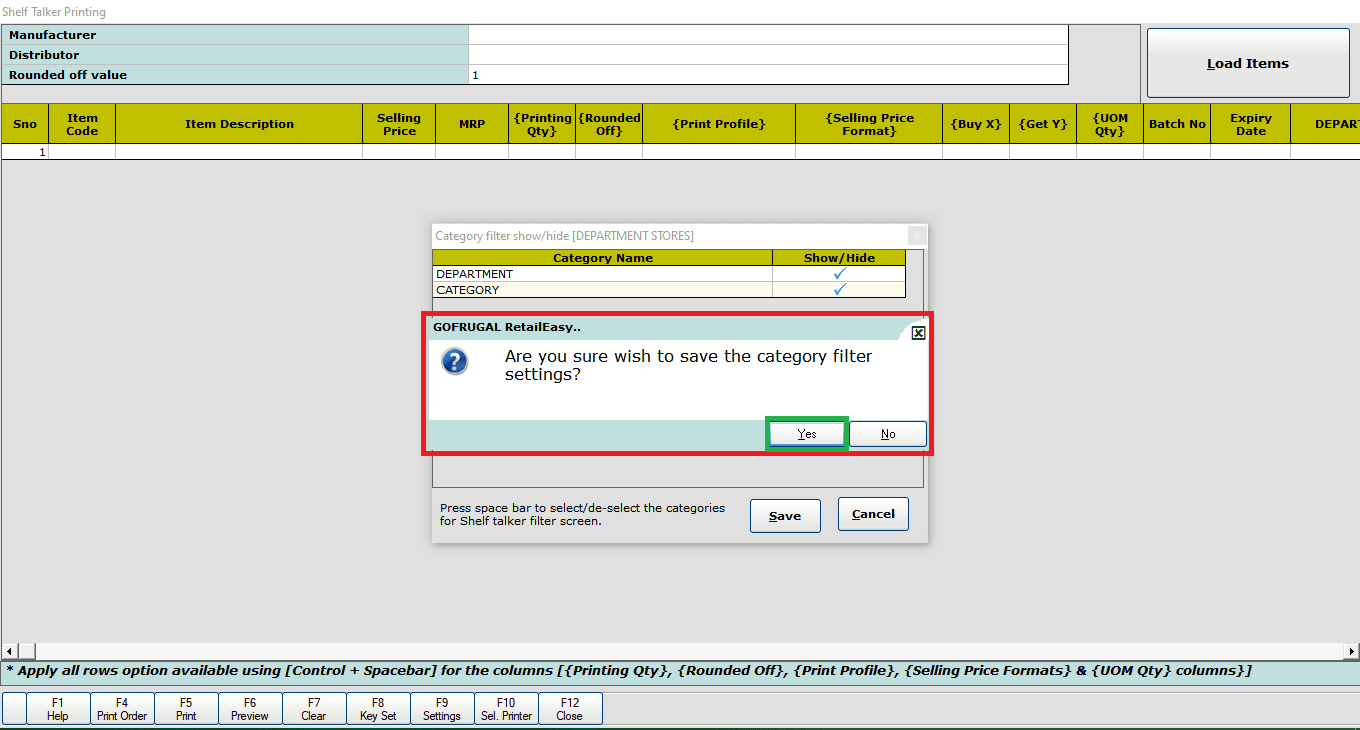The height and width of the screenshot is (730, 1360).
Task: Click the Item Description cell in row 1
Action: [239, 152]
